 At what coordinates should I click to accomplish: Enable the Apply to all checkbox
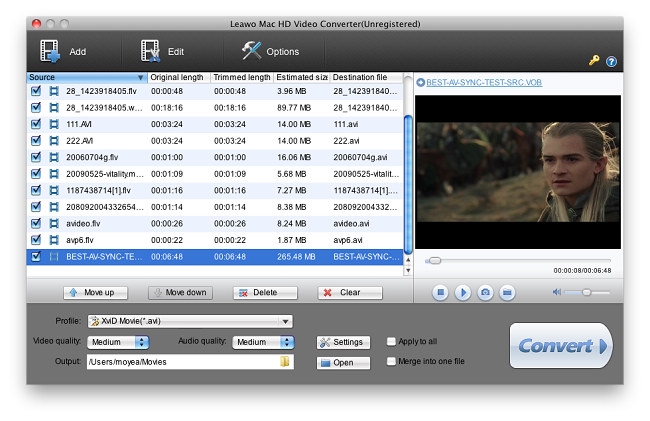391,341
